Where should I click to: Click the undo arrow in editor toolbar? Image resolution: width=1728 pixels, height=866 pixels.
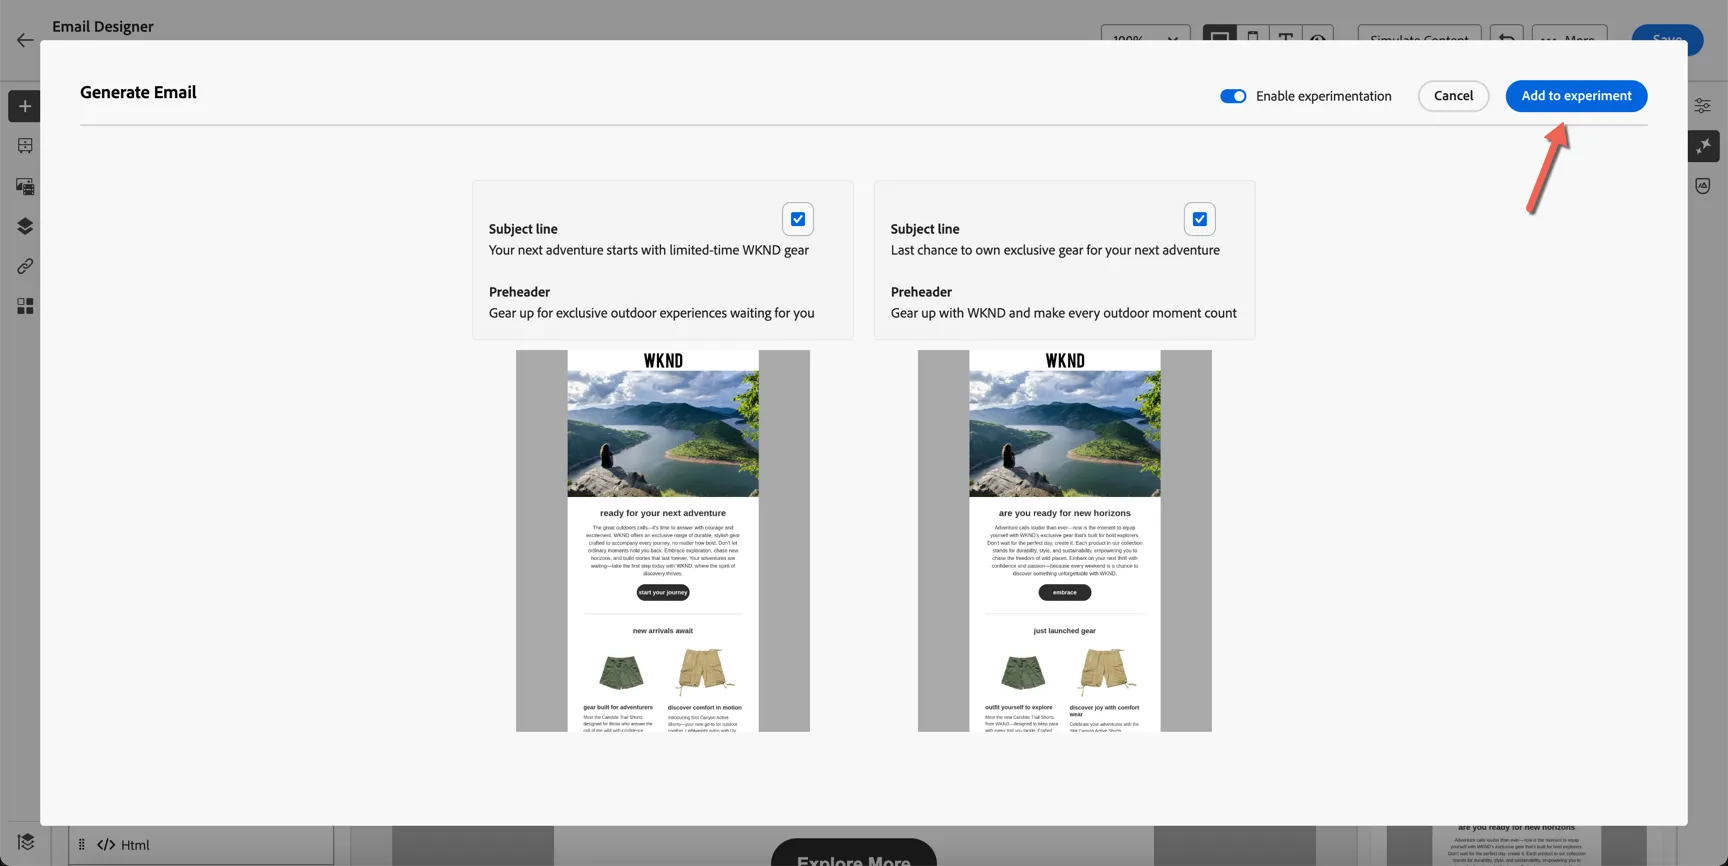click(1506, 38)
